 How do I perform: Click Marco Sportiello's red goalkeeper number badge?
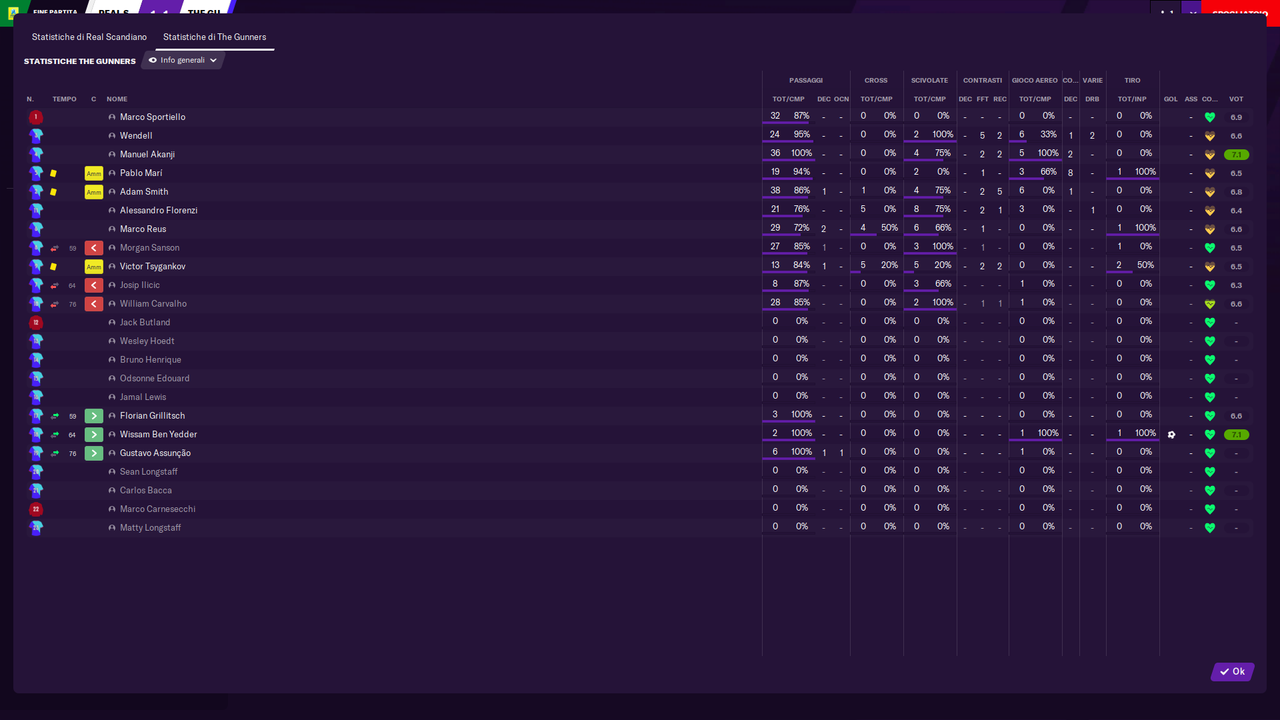[36, 117]
